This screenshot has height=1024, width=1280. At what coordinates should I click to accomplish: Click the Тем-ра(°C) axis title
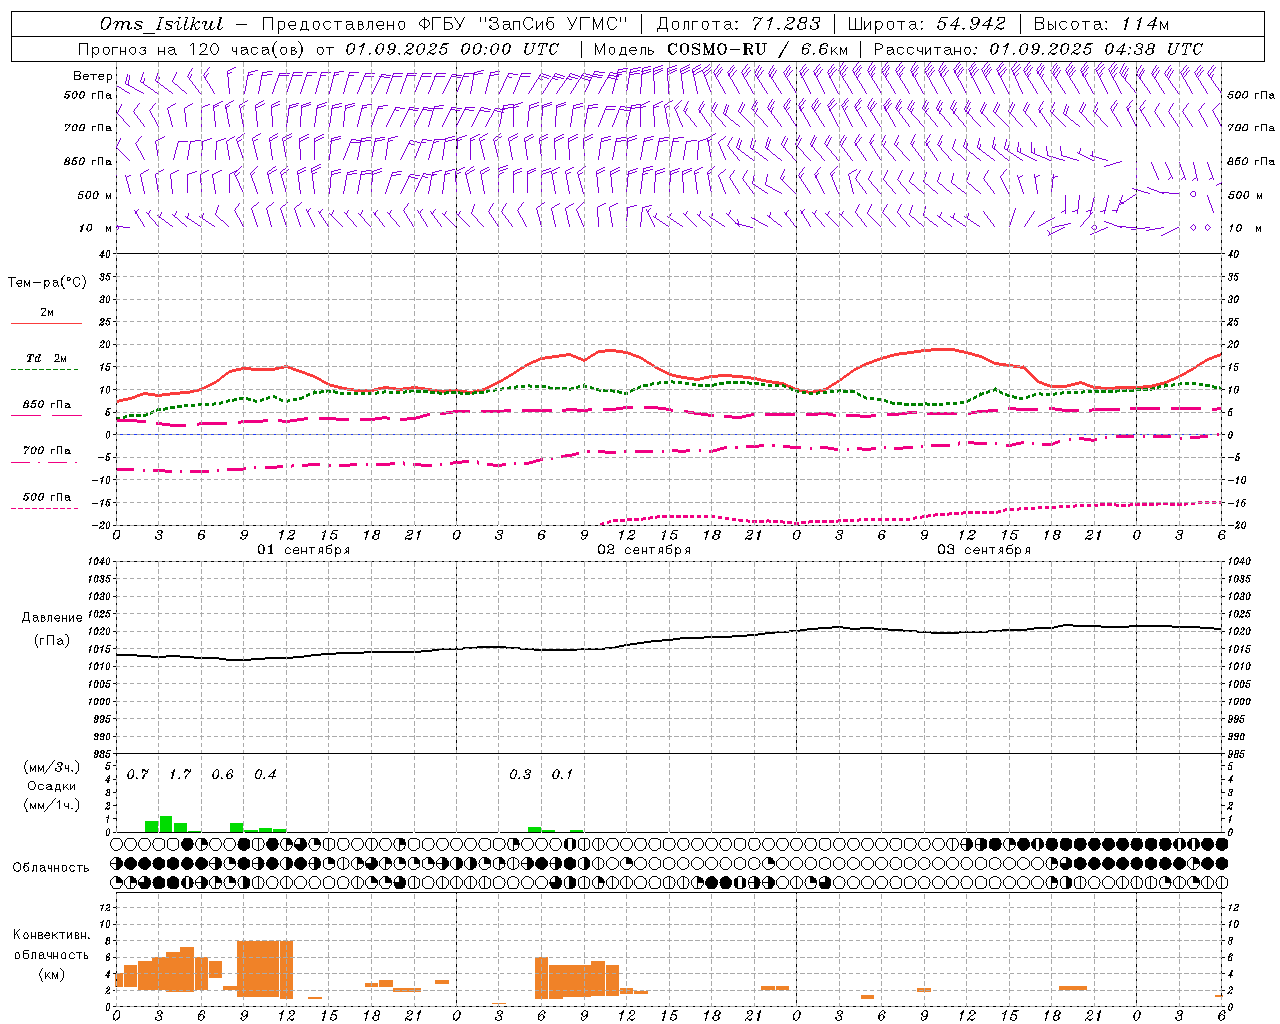(47, 283)
